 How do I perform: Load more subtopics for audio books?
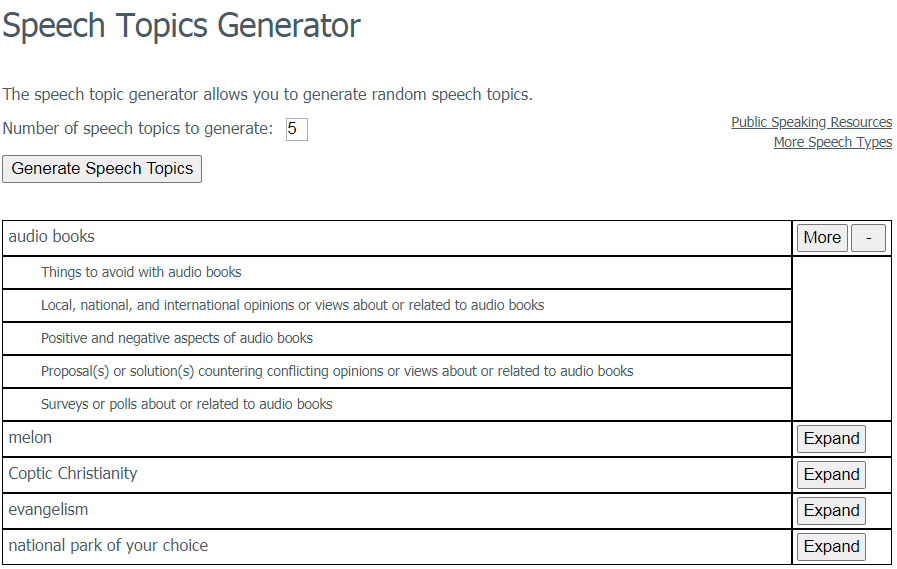[x=822, y=238]
